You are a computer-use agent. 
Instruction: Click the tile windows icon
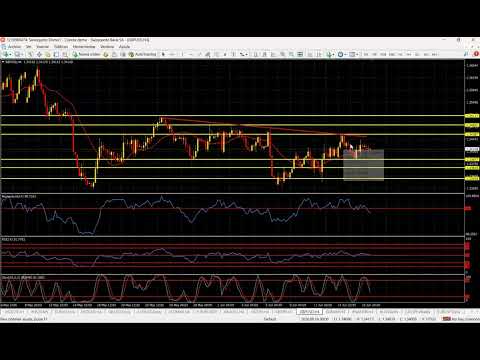[300, 54]
